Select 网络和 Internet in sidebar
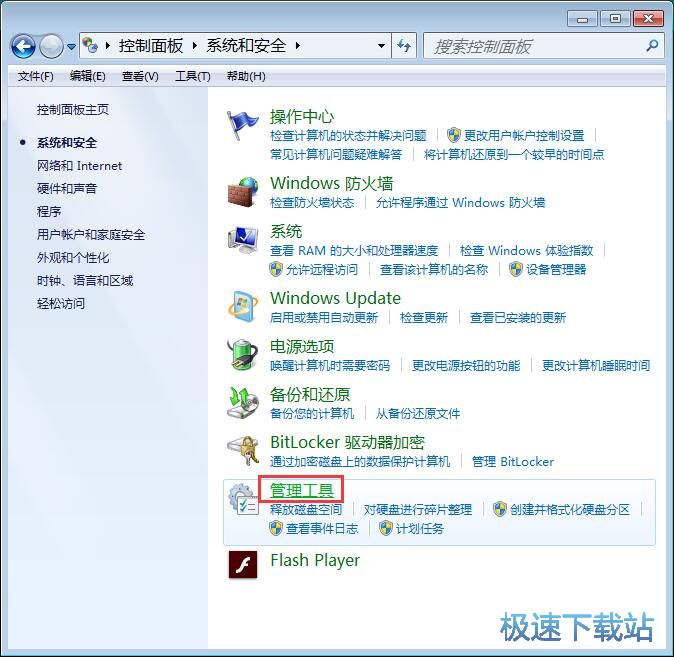This screenshot has height=657, width=674. pos(80,166)
